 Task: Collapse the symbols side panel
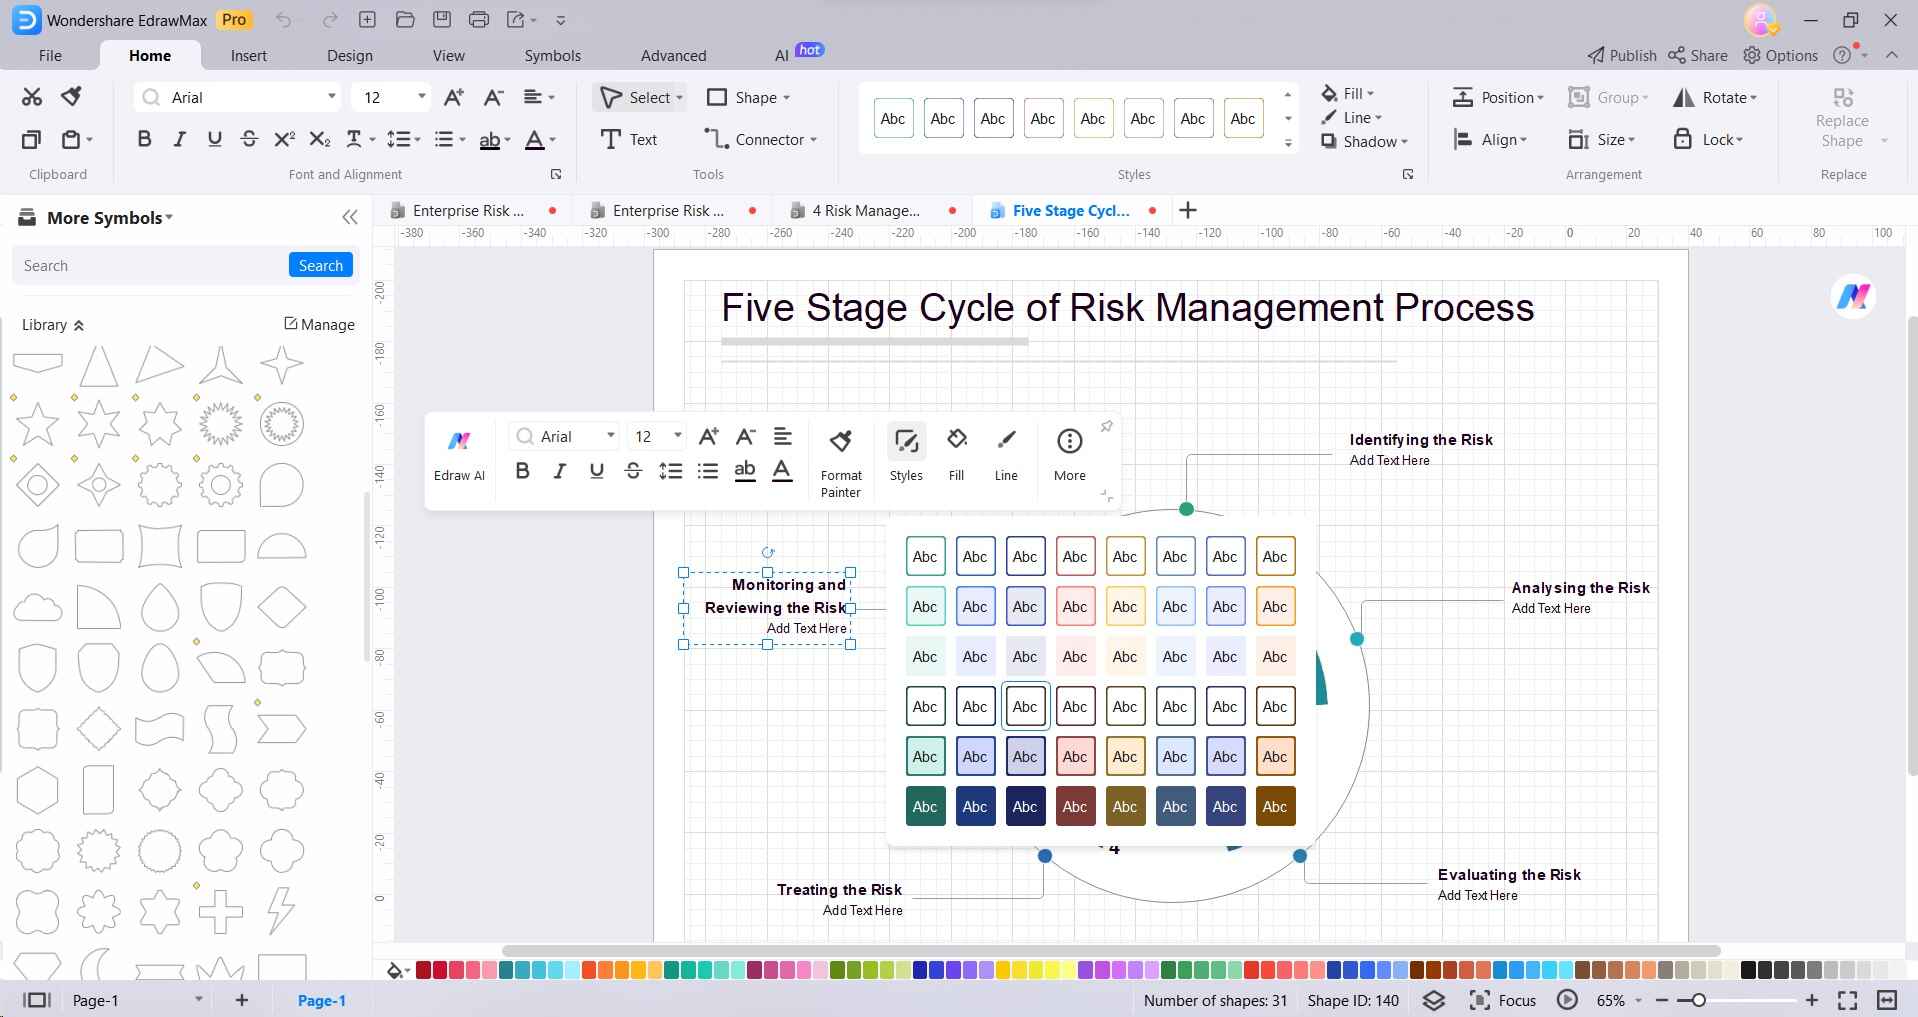350,217
